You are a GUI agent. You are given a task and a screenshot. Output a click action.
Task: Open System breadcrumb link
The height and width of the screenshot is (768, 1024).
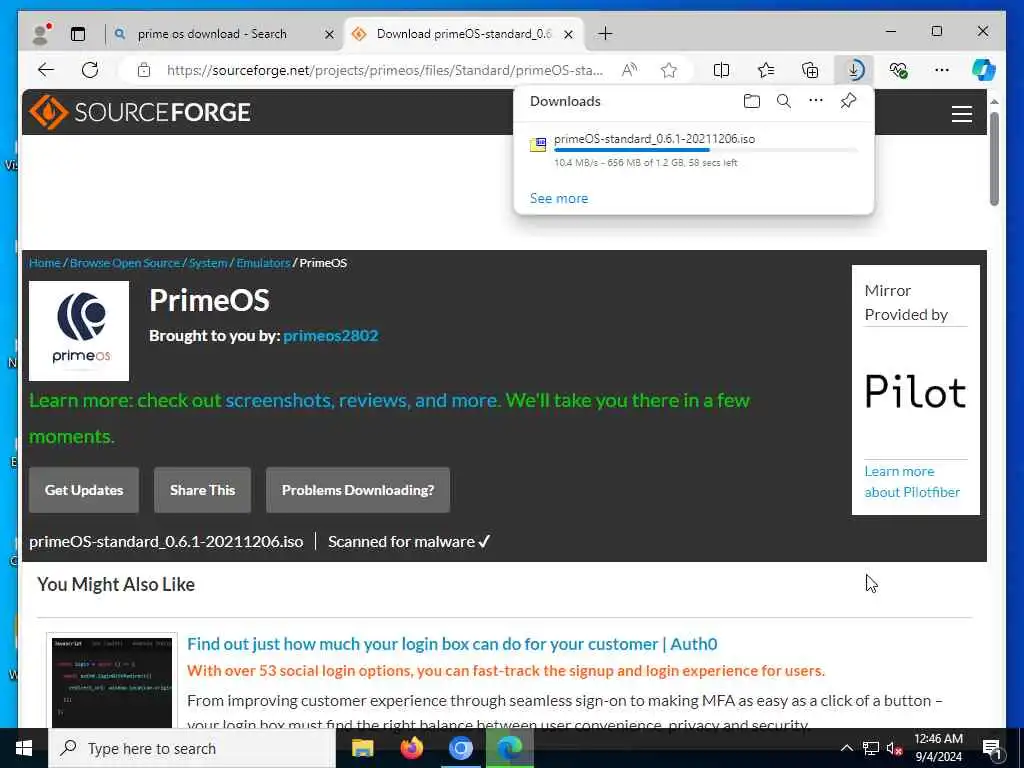(x=208, y=263)
